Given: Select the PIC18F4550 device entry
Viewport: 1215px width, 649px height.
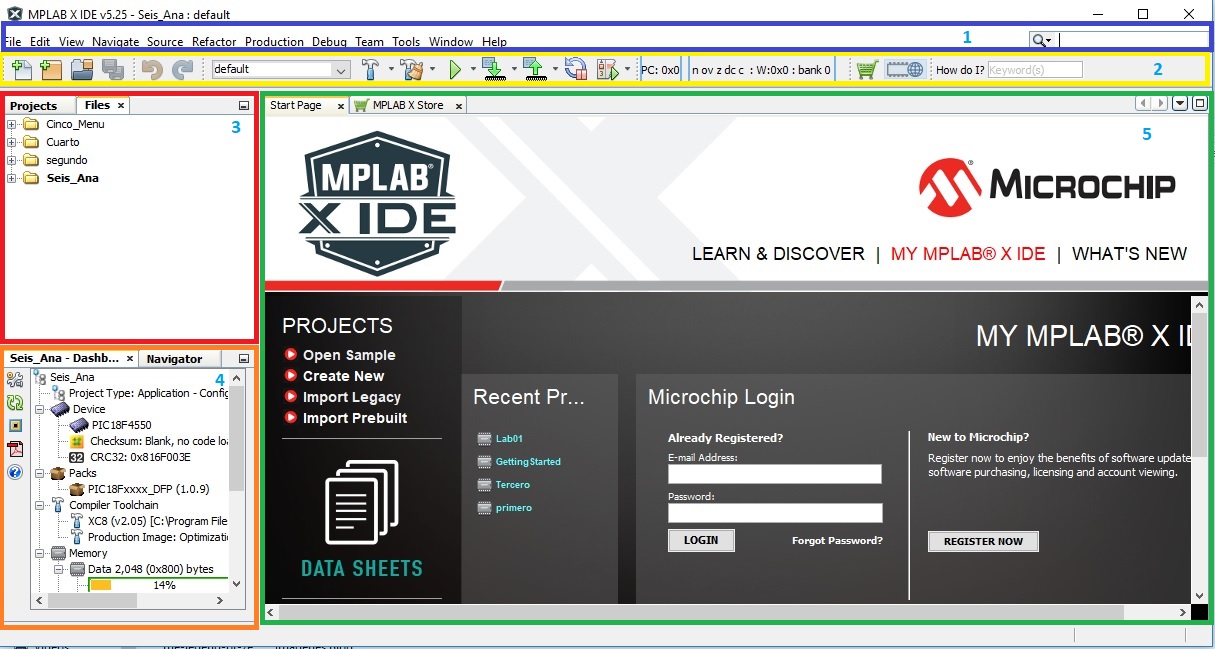Looking at the screenshot, I should [x=121, y=425].
